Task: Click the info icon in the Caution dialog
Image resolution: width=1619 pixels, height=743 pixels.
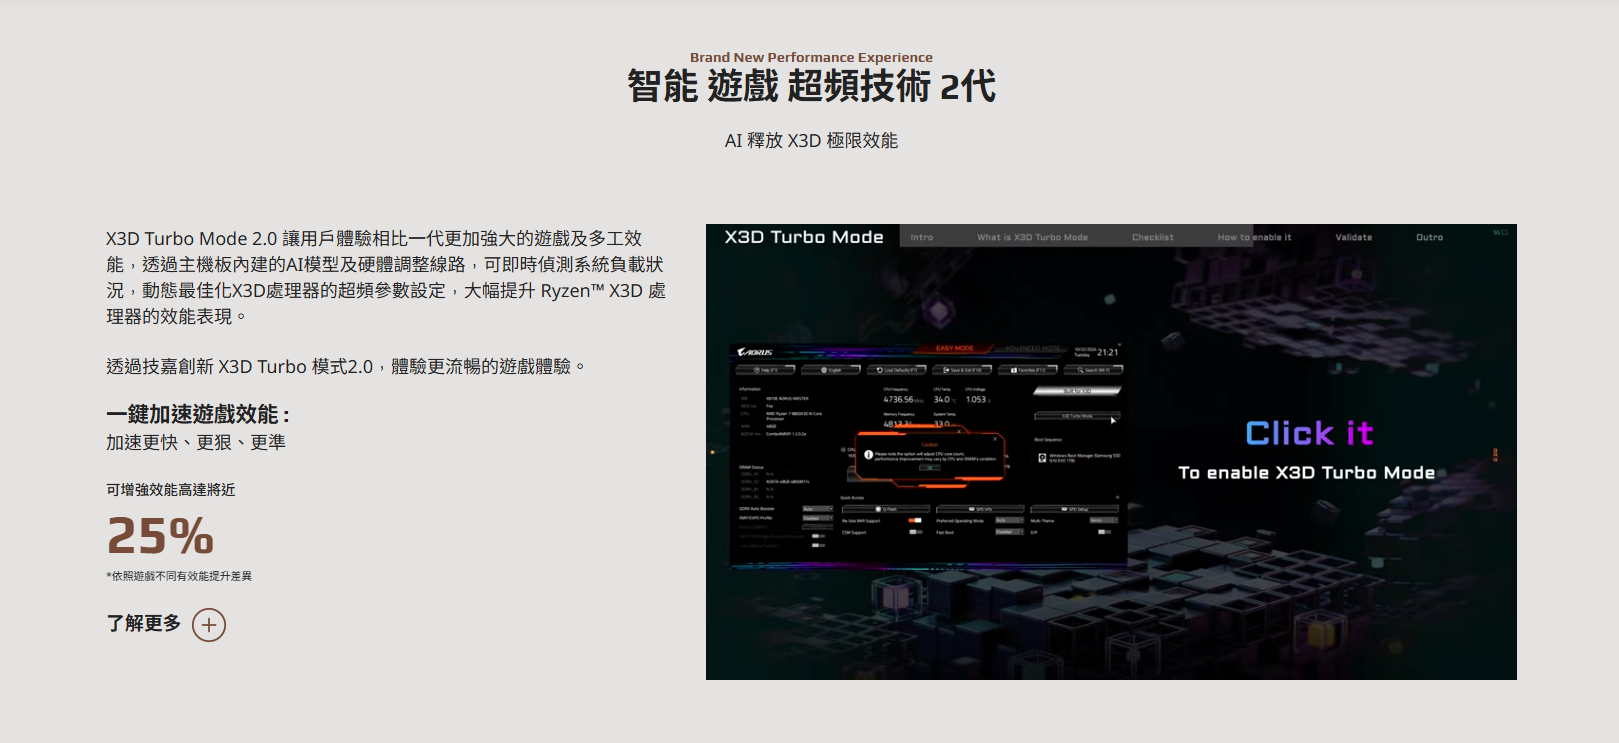Action: click(x=868, y=454)
